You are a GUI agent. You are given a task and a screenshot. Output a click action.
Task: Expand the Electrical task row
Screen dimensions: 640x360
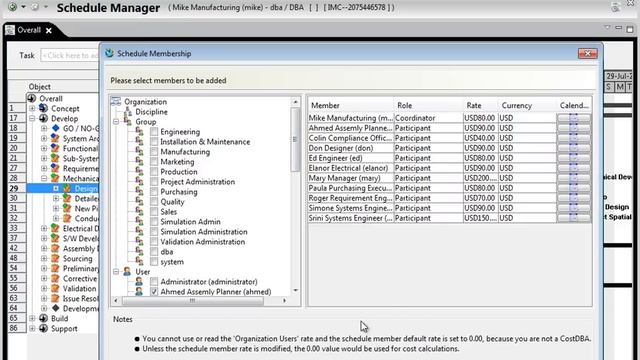44,228
